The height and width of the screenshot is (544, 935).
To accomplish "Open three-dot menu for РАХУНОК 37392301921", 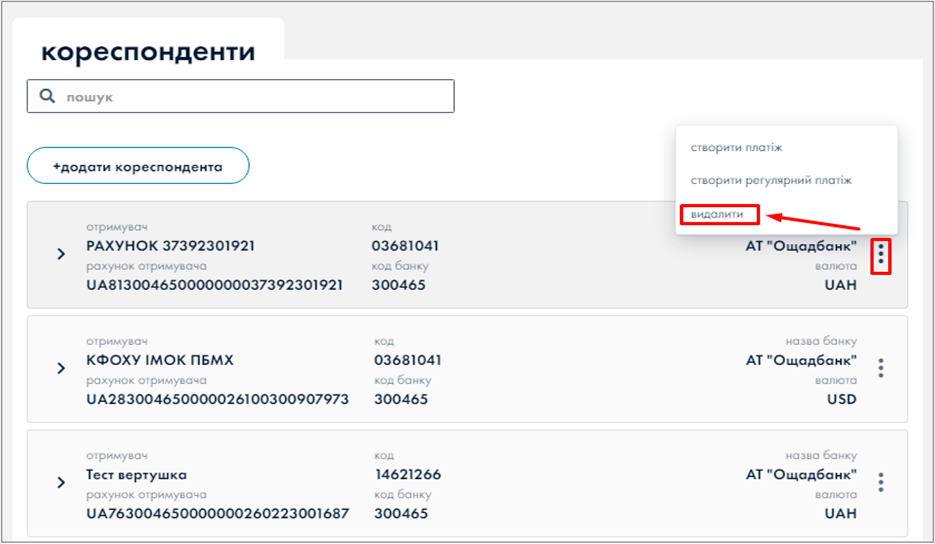I will [x=880, y=256].
